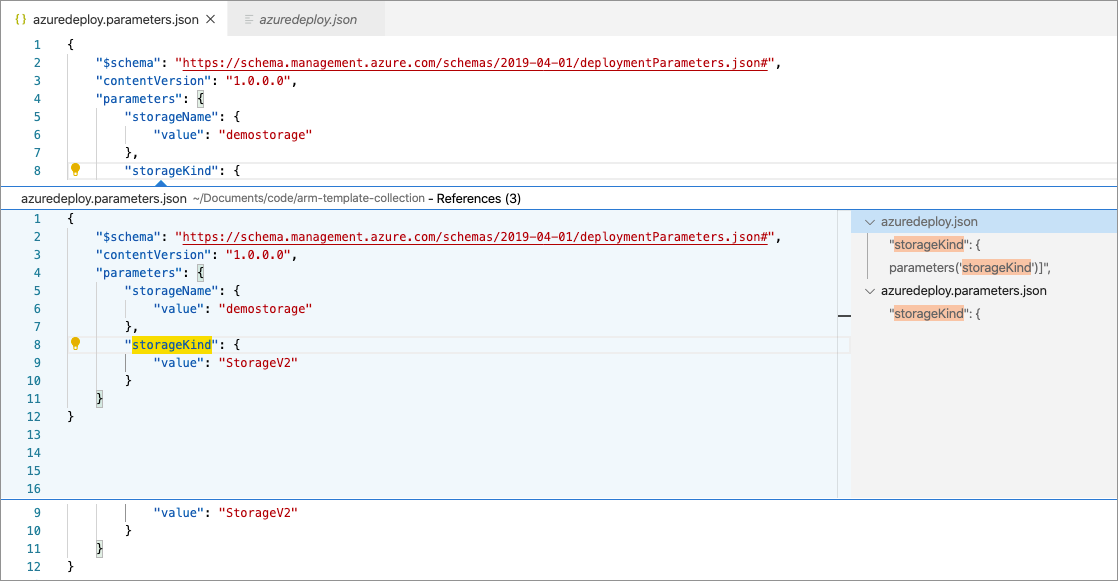Collapse the azuredeploy.json references group
The height and width of the screenshot is (581, 1118).
click(x=870, y=222)
